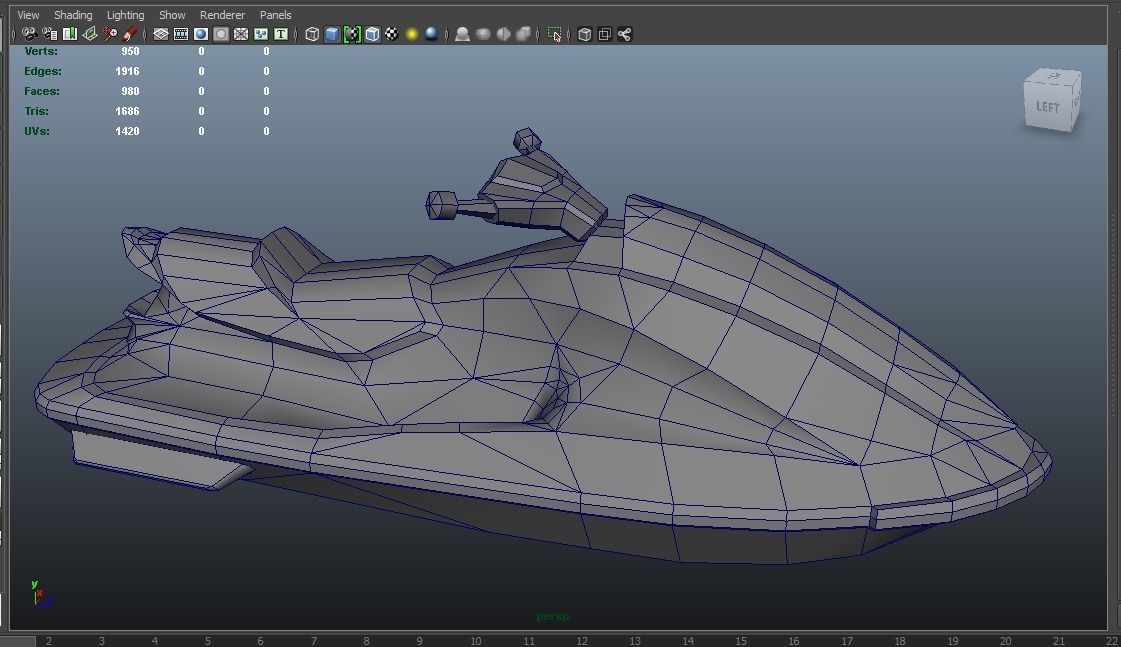Image resolution: width=1121 pixels, height=647 pixels.
Task: Open the Shading menu
Action: point(73,14)
